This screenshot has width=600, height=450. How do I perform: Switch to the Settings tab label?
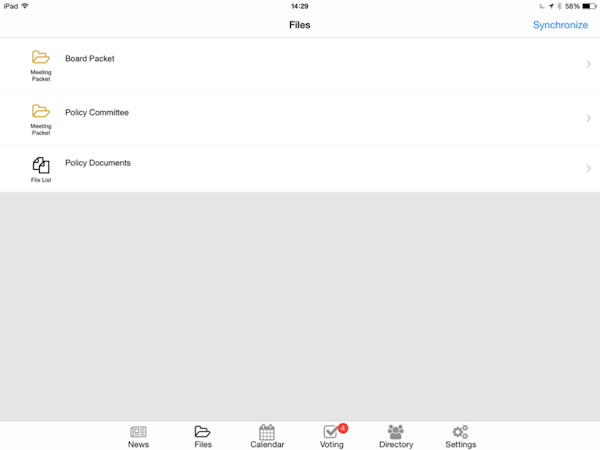click(461, 444)
